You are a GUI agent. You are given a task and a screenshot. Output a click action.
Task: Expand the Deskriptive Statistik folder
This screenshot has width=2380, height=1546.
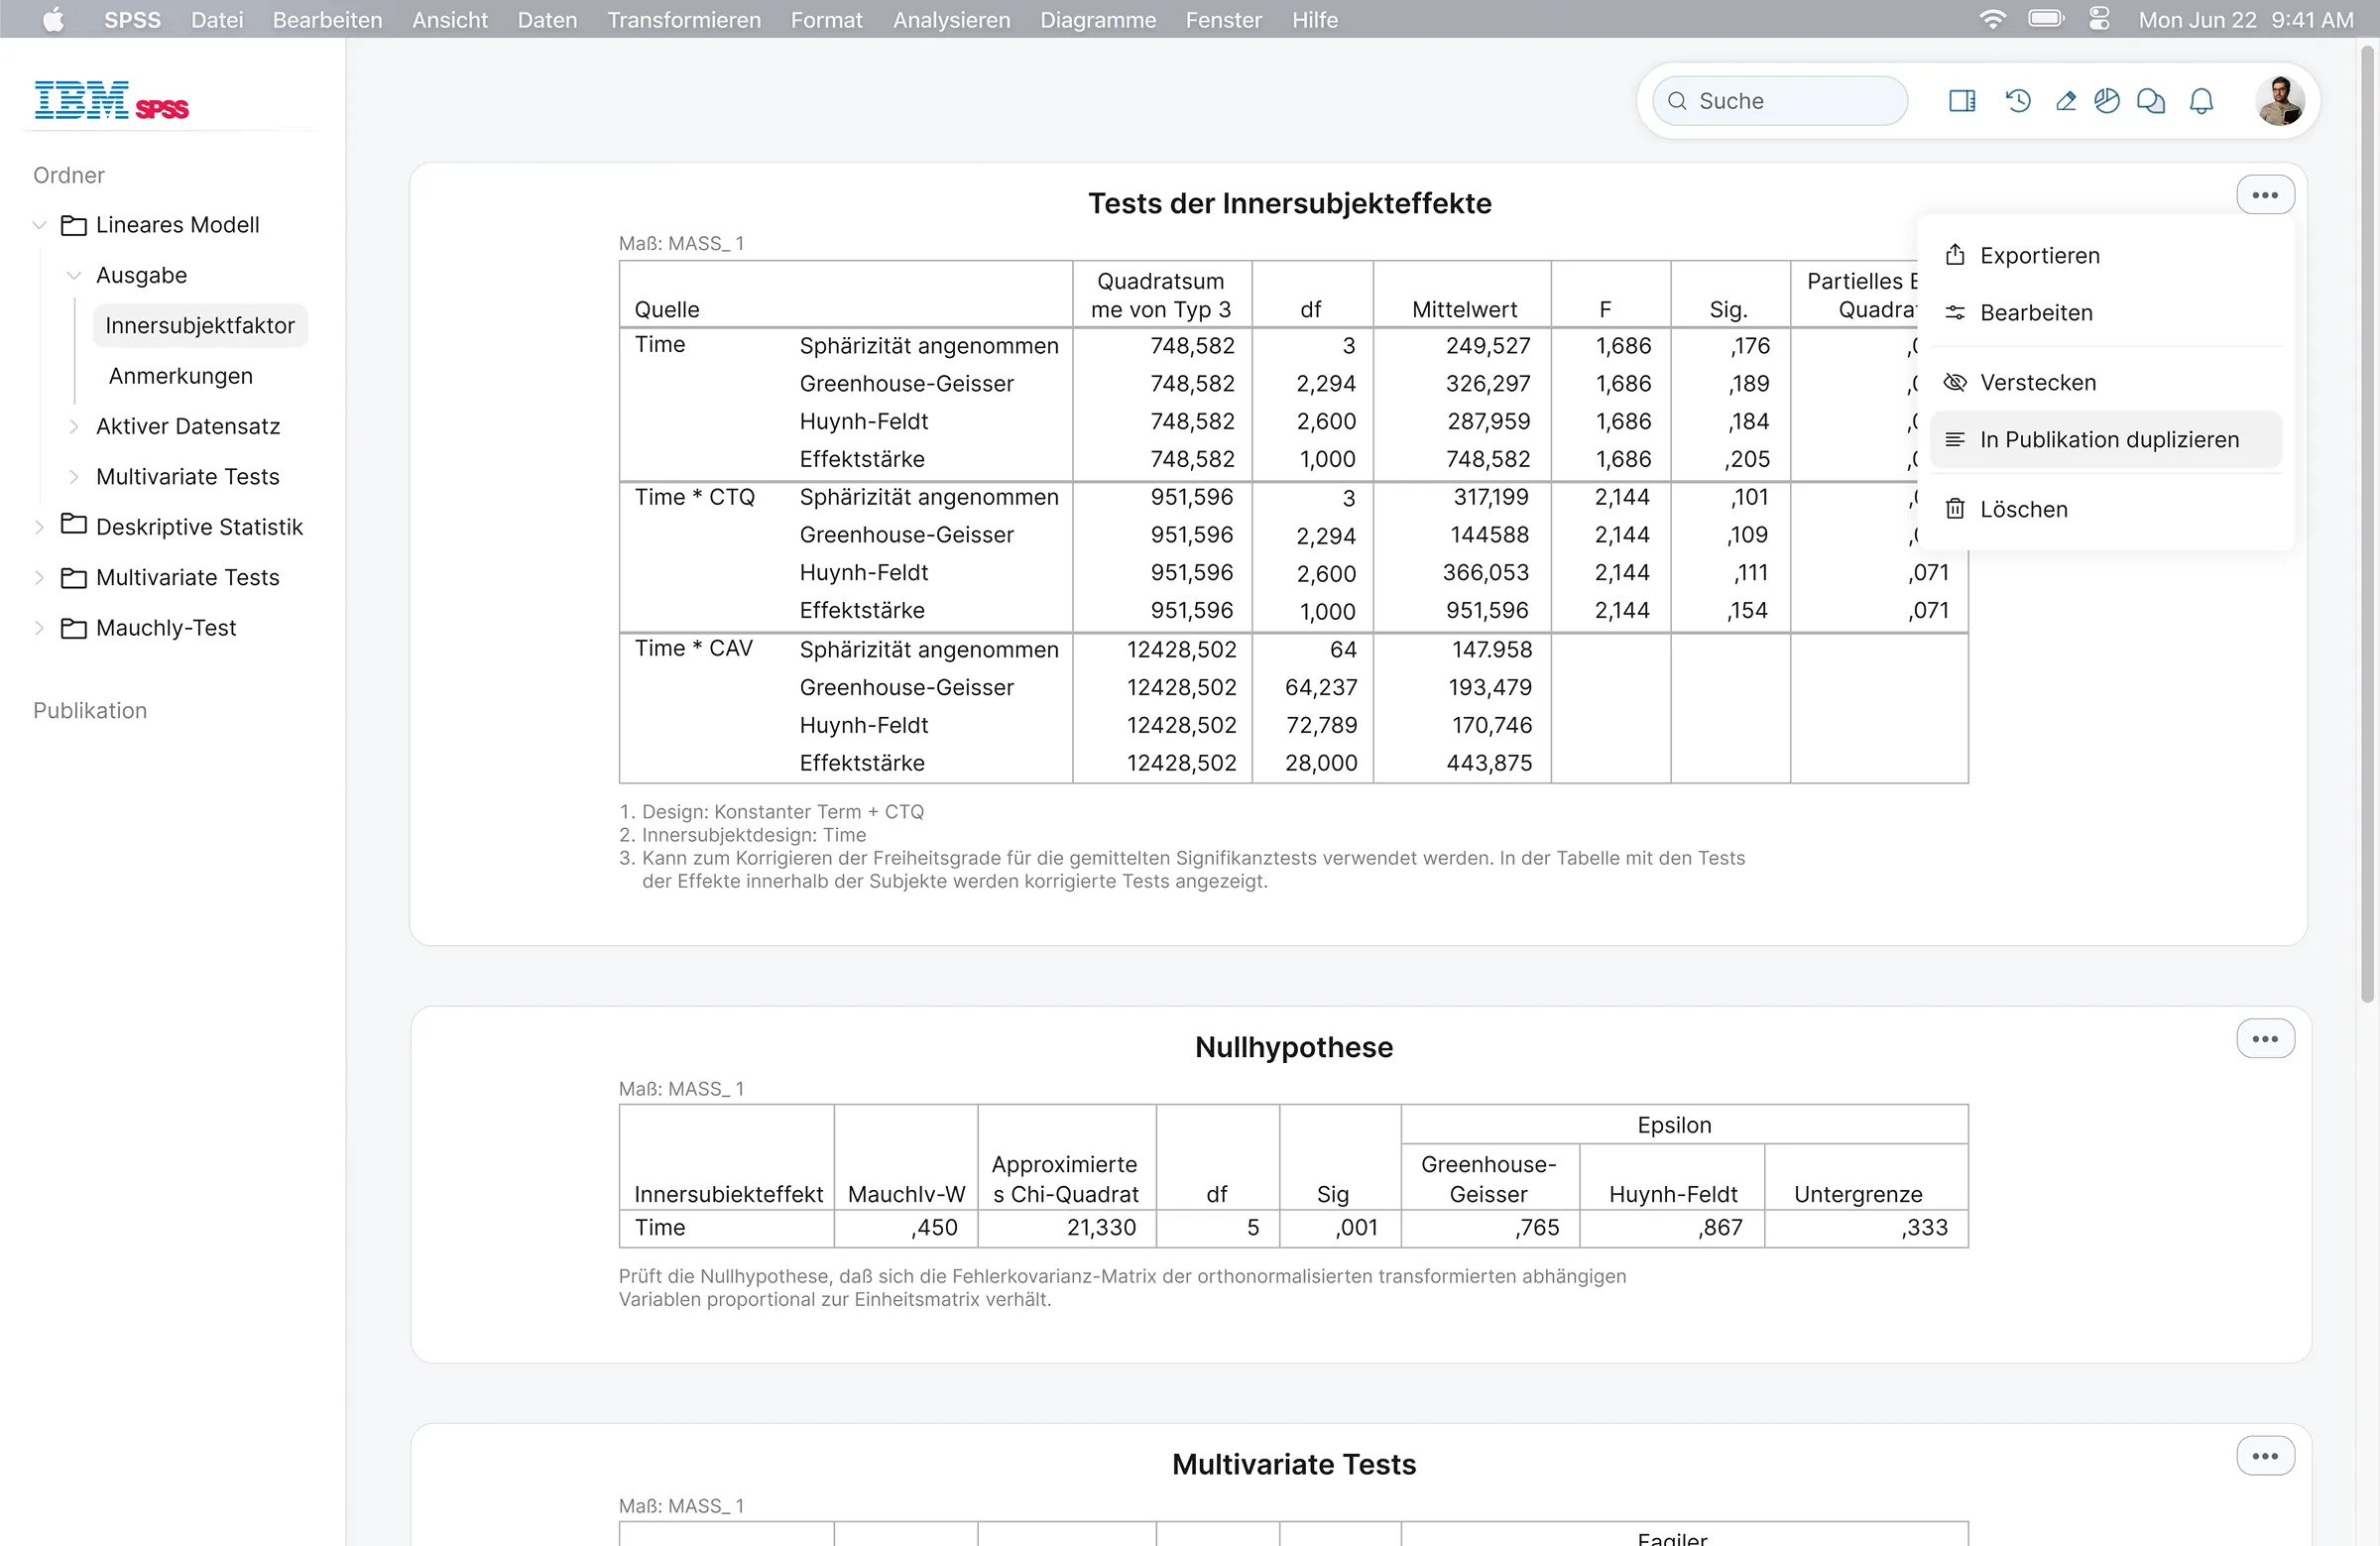(40, 527)
